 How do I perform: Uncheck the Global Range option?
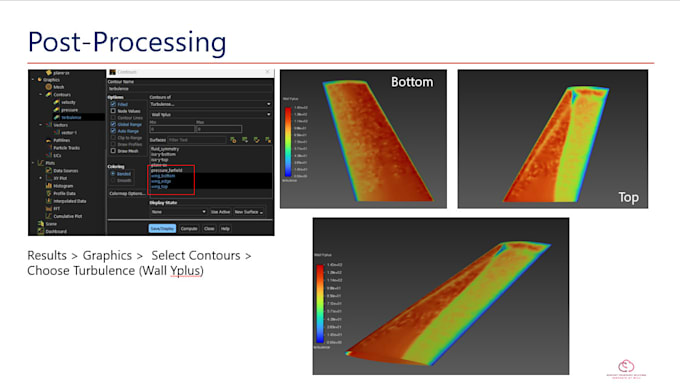tap(113, 124)
